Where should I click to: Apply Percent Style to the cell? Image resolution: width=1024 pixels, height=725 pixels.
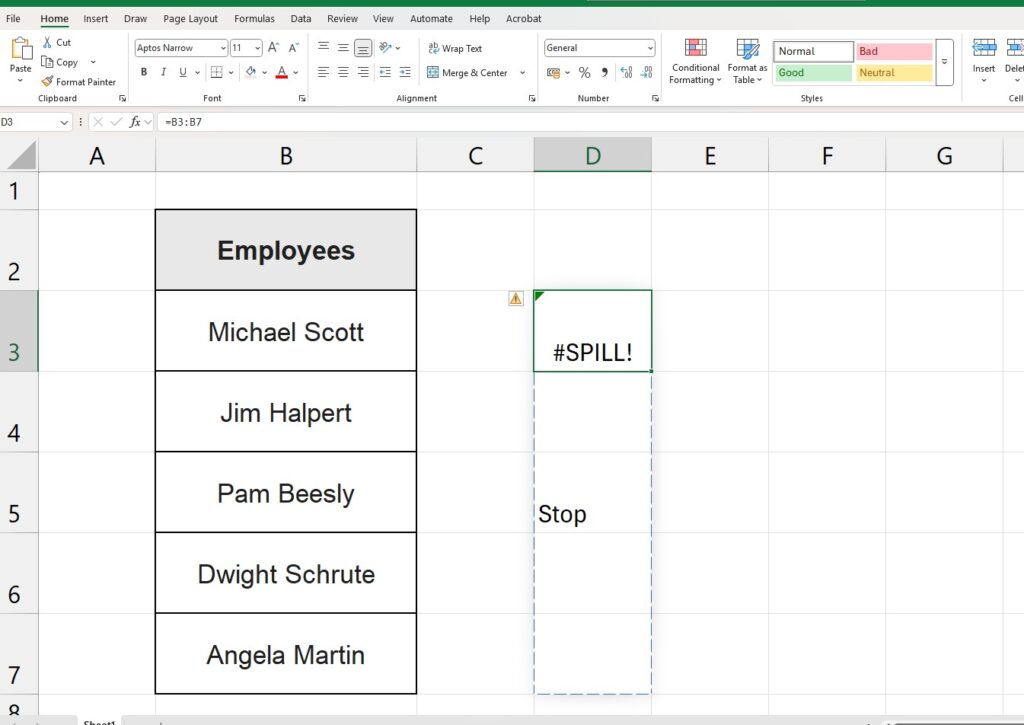tap(585, 72)
